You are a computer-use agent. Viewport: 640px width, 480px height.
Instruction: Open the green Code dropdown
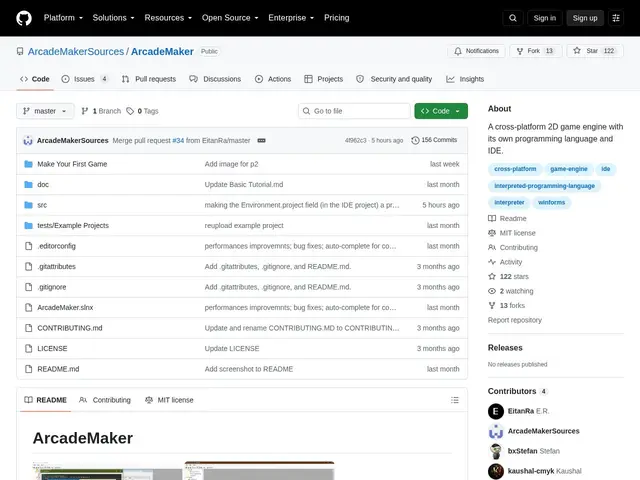click(441, 111)
